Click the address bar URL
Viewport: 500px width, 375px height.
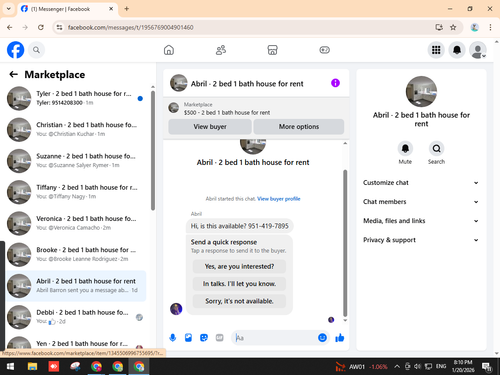pos(131,27)
